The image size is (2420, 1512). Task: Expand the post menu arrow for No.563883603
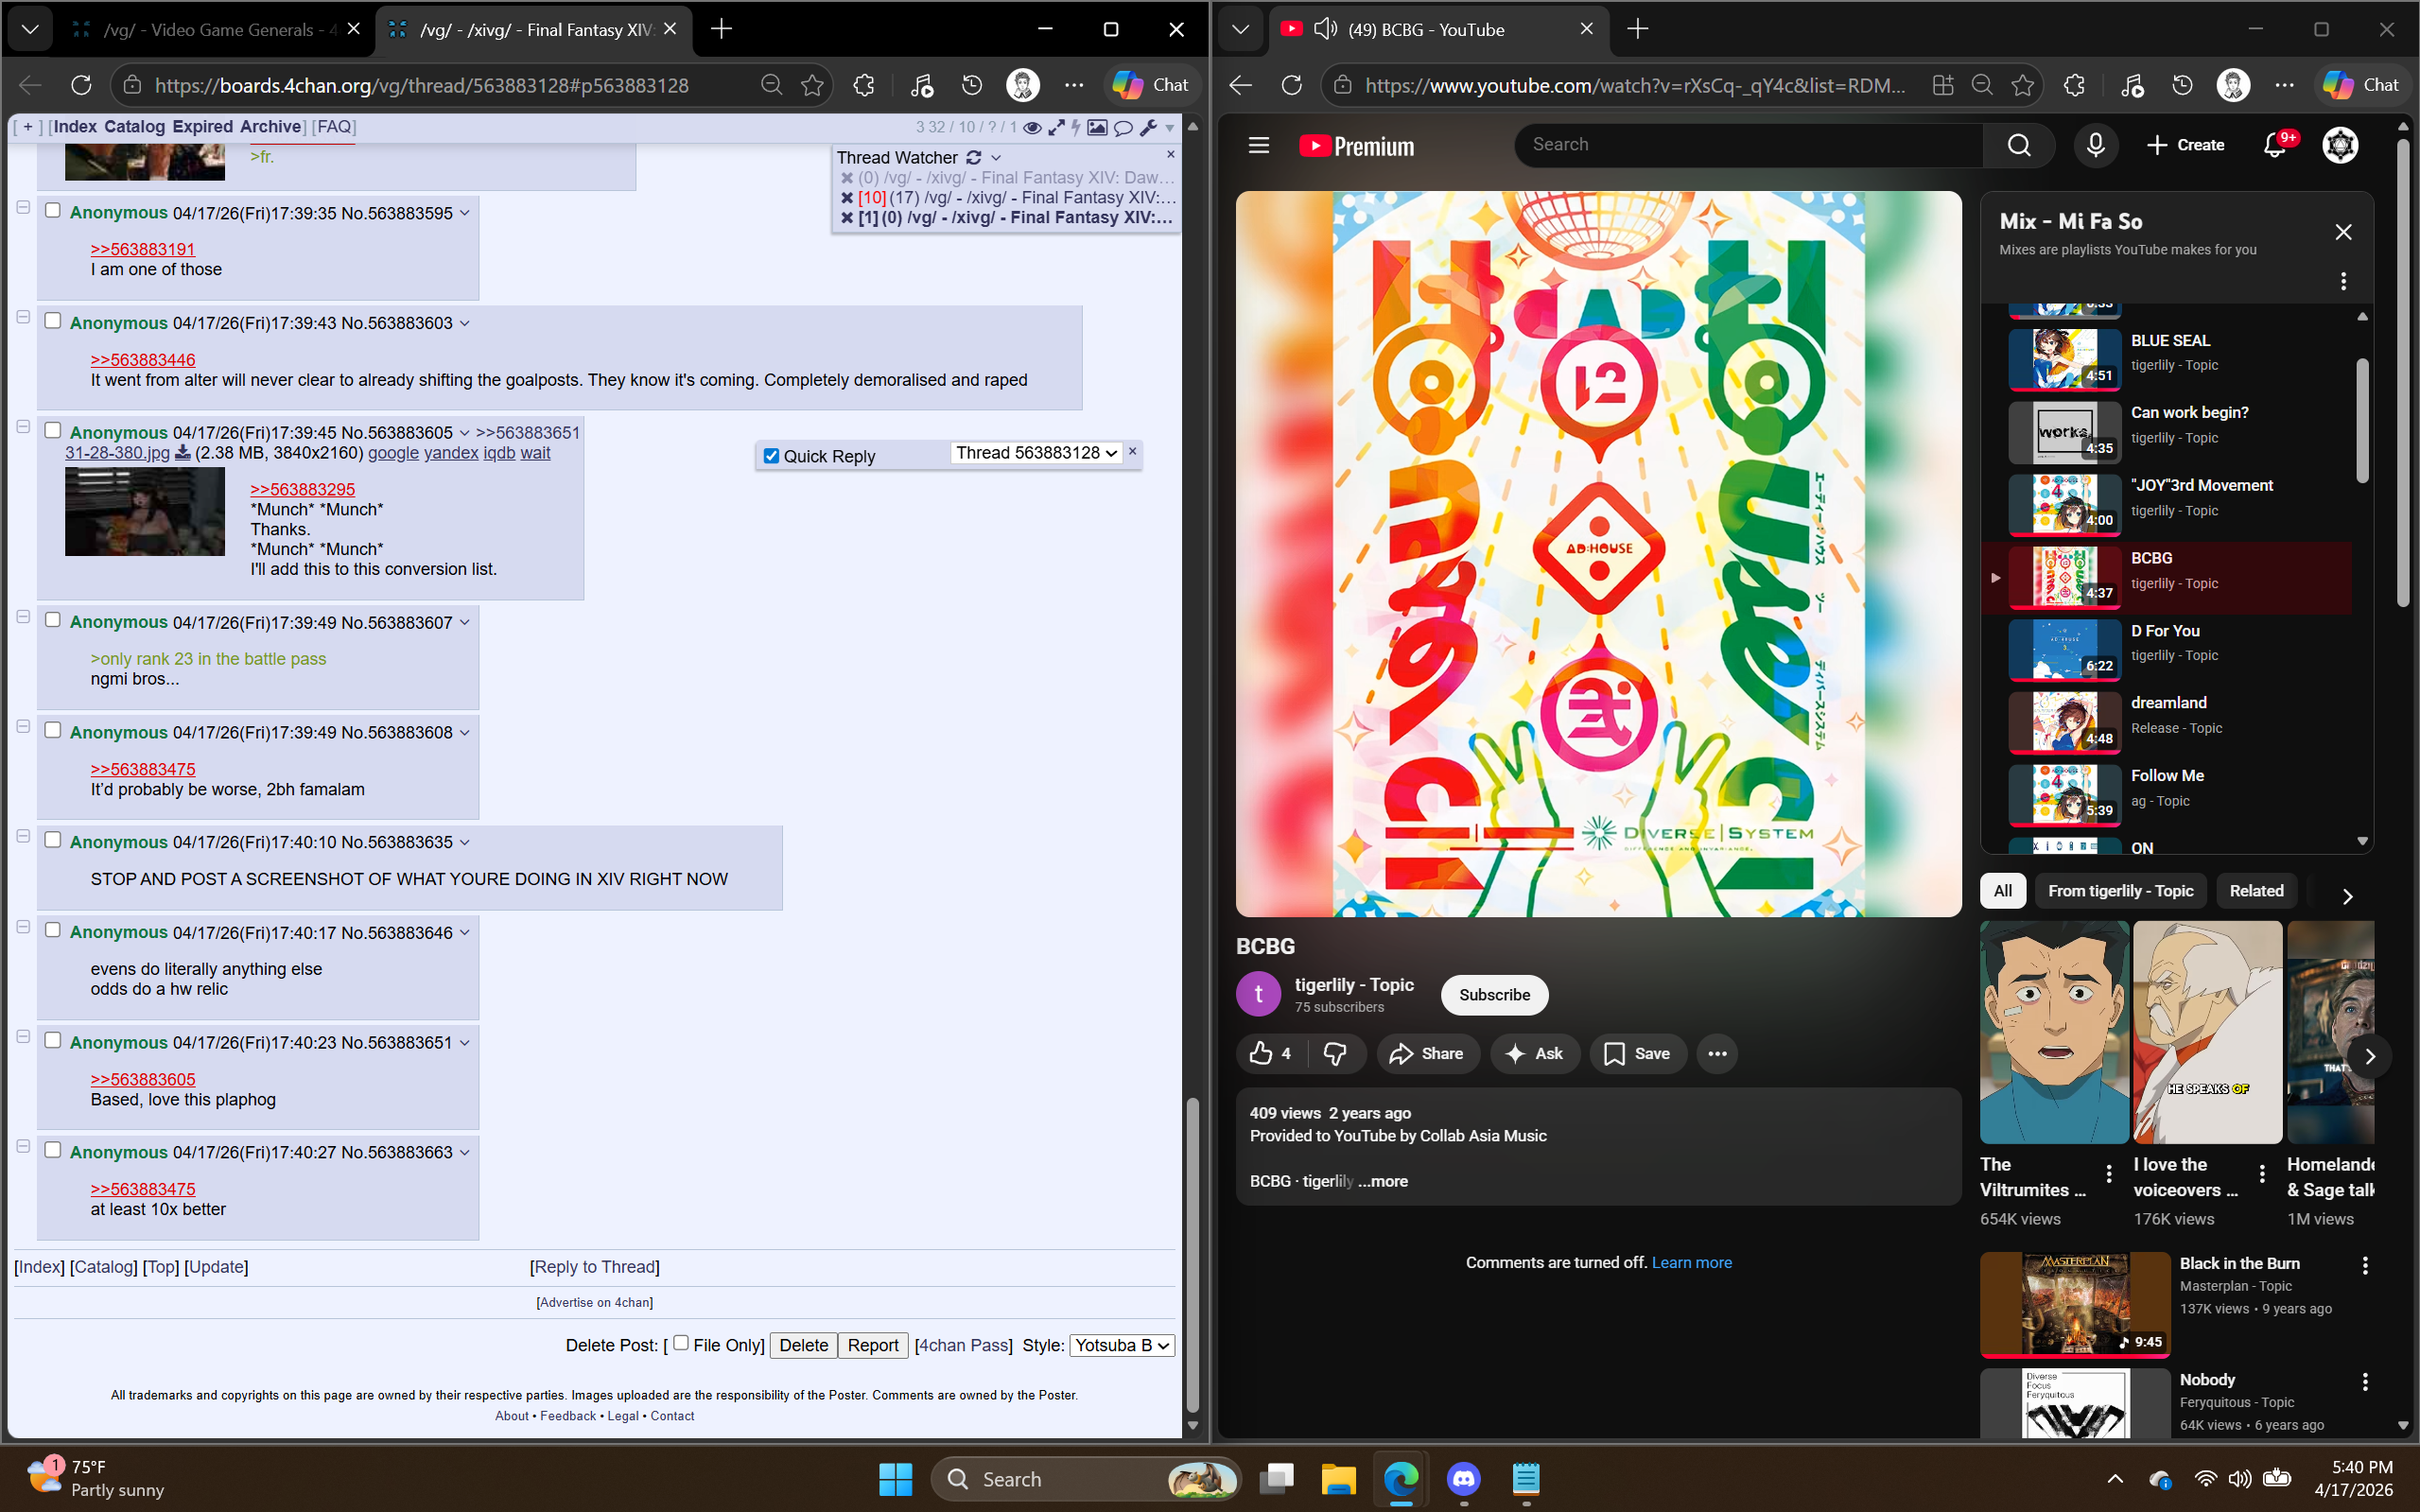464,324
